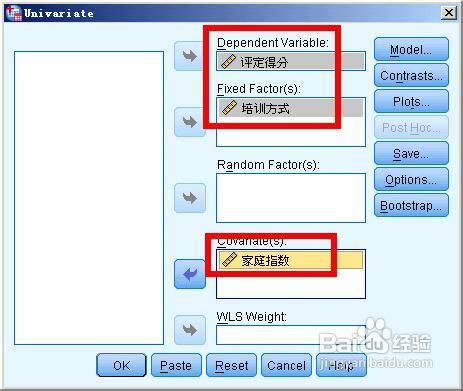This screenshot has height=391, width=463.
Task: Open the Save... dialog
Action: [x=411, y=153]
